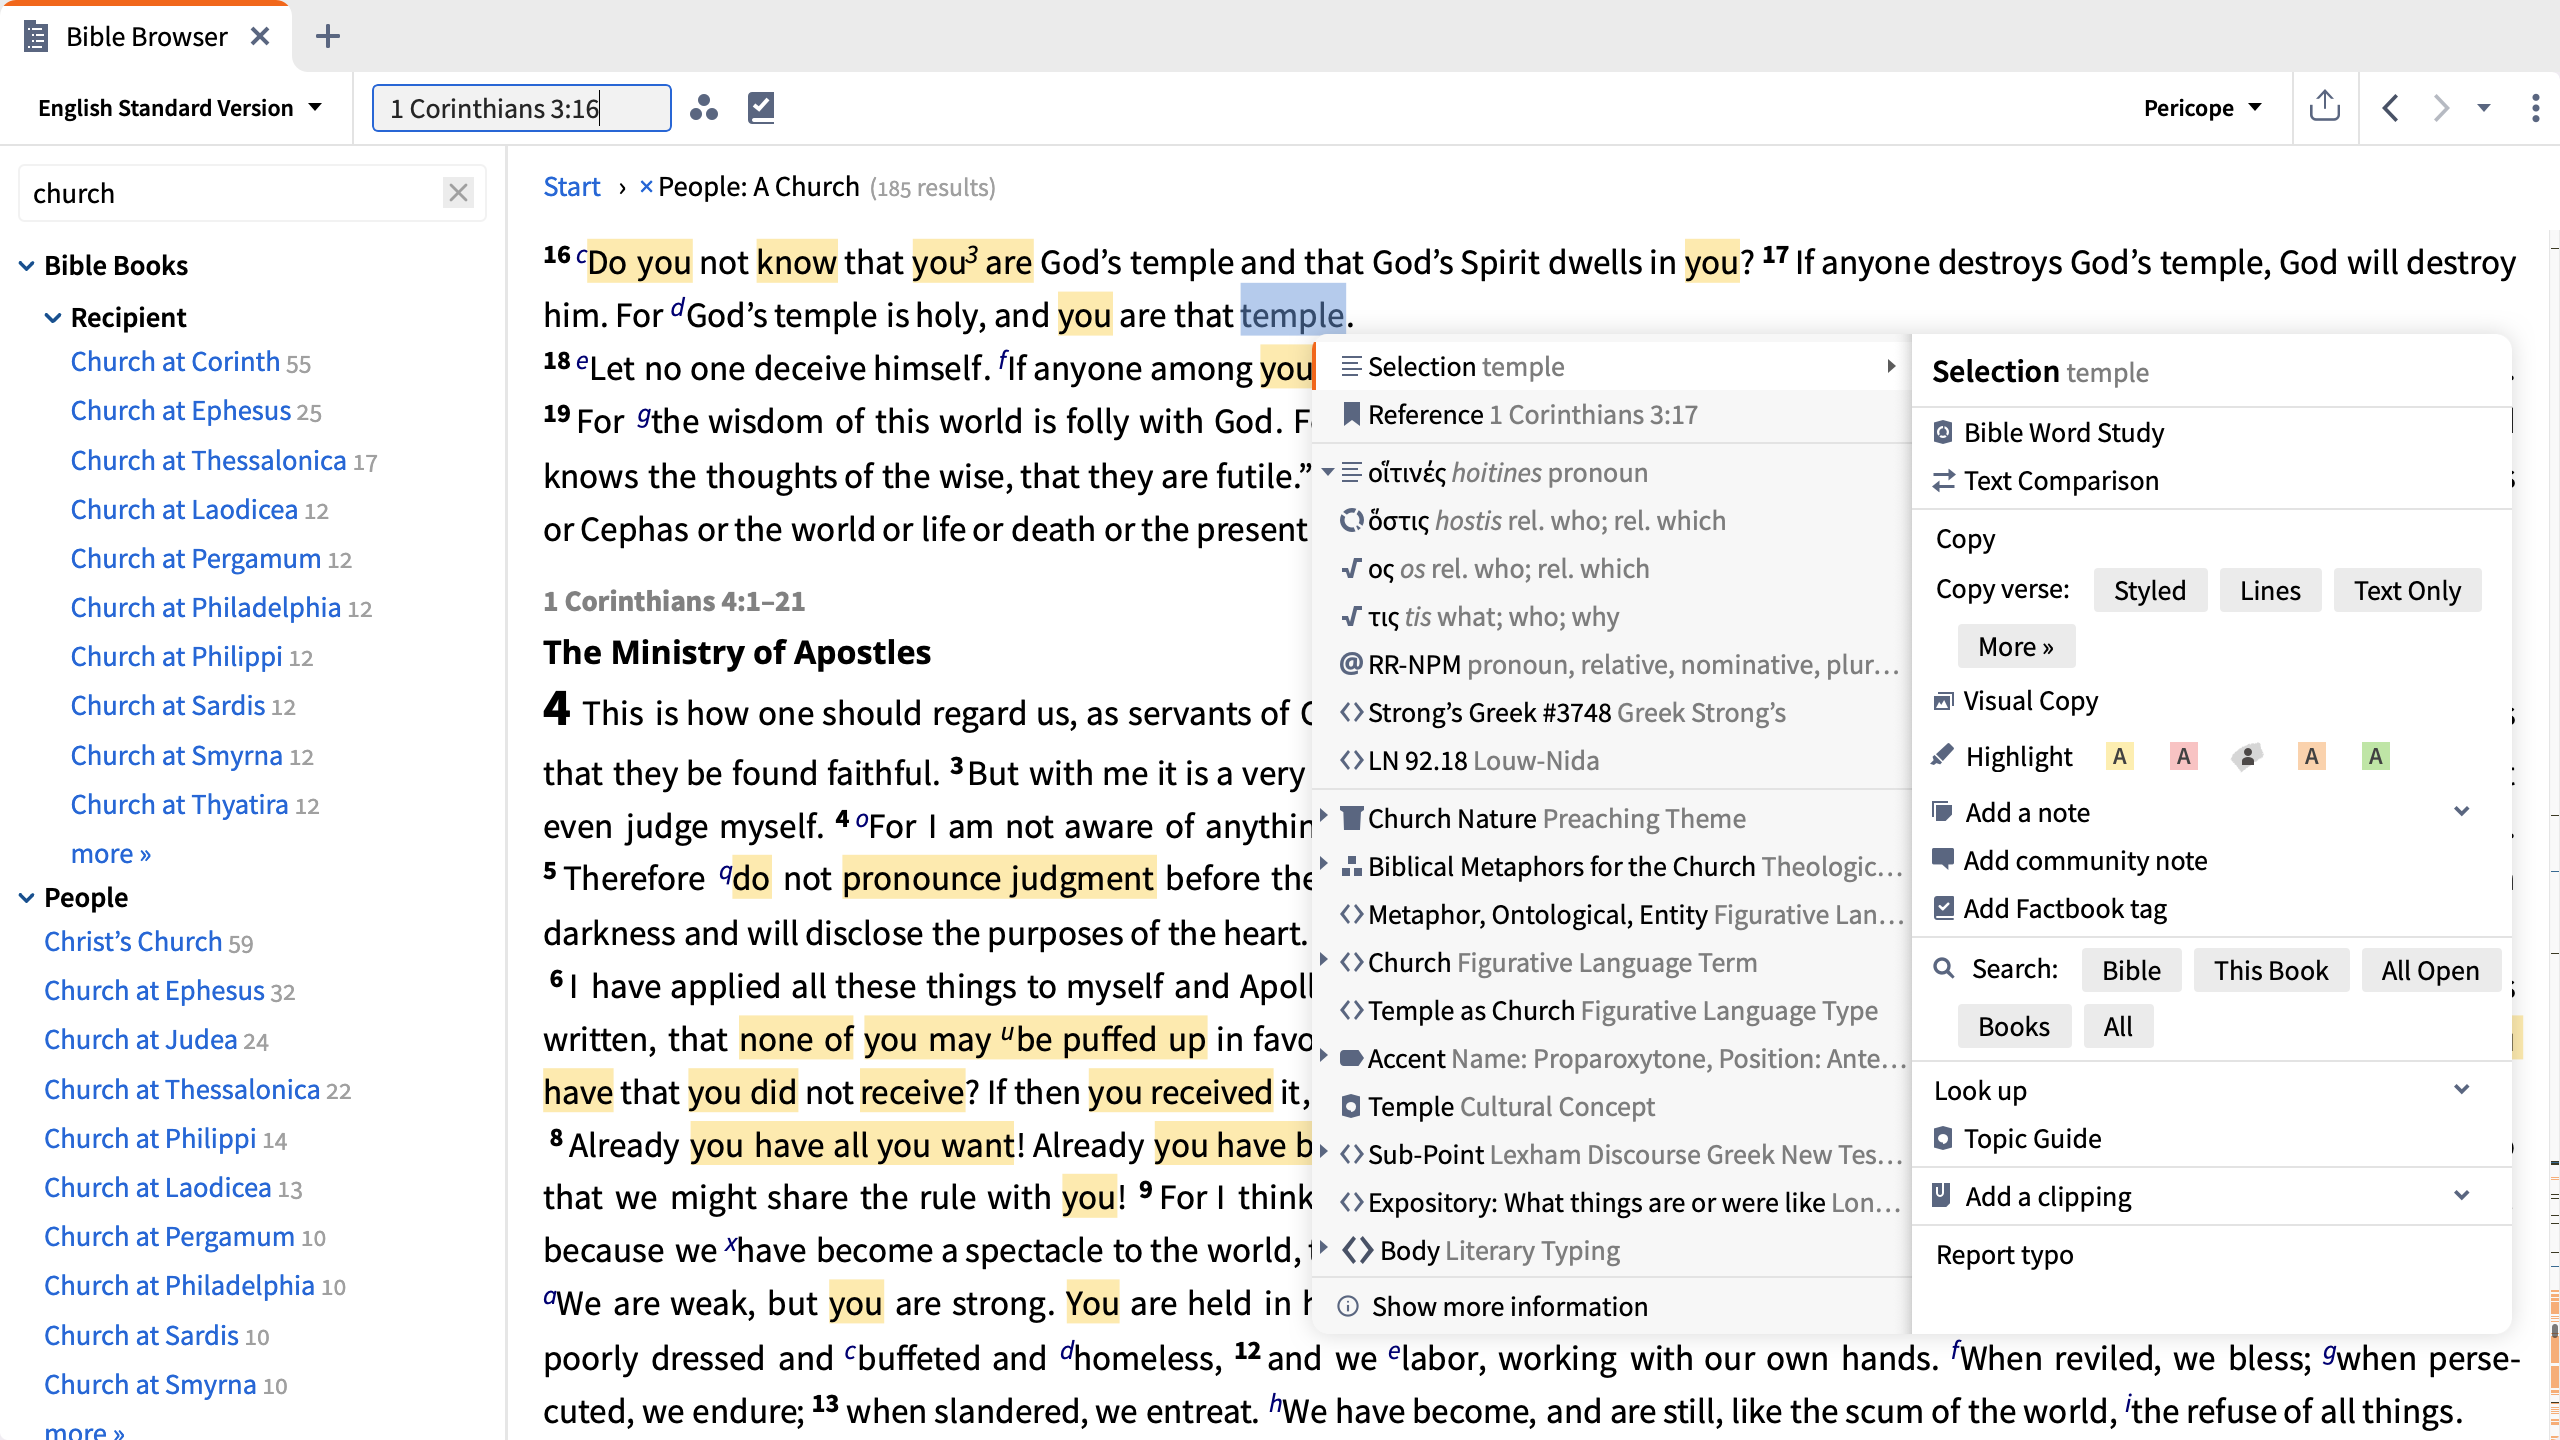Collapse οἵτινές hoitines pronoun group

click(1328, 472)
